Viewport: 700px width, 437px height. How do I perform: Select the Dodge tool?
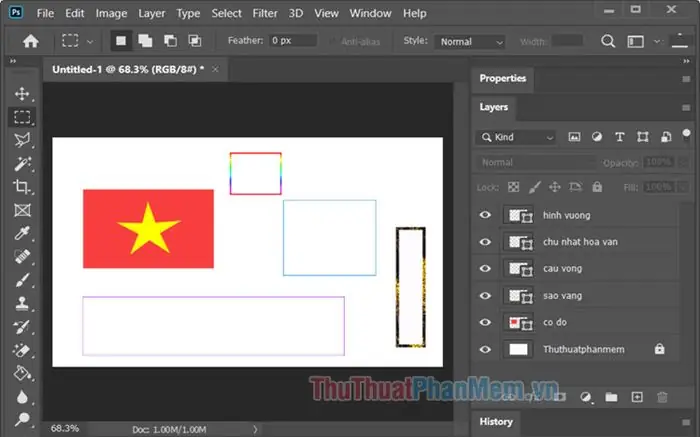tap(22, 419)
